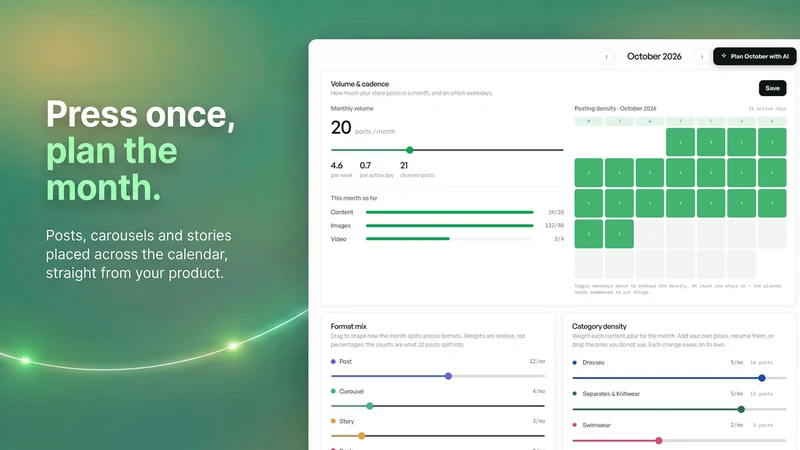
Task: Click Plan October with AI button
Action: click(x=755, y=56)
